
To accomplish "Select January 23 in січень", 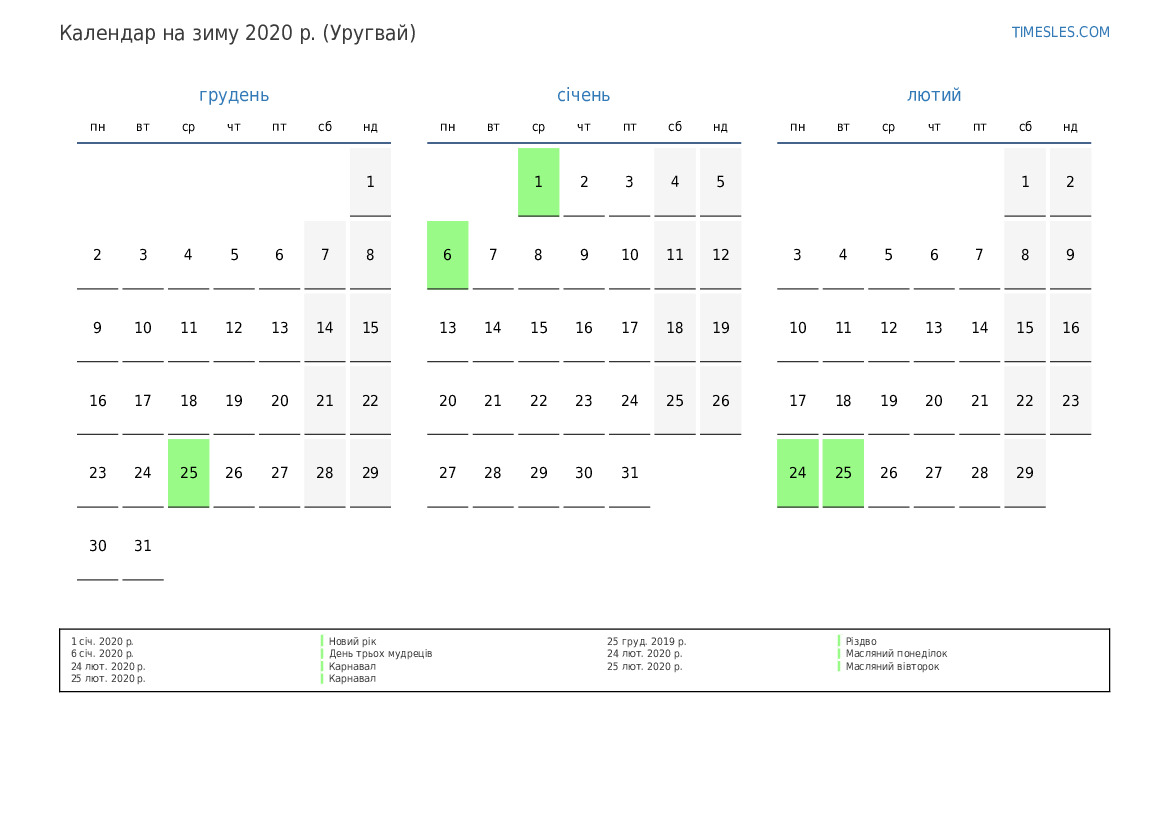I will 584,400.
